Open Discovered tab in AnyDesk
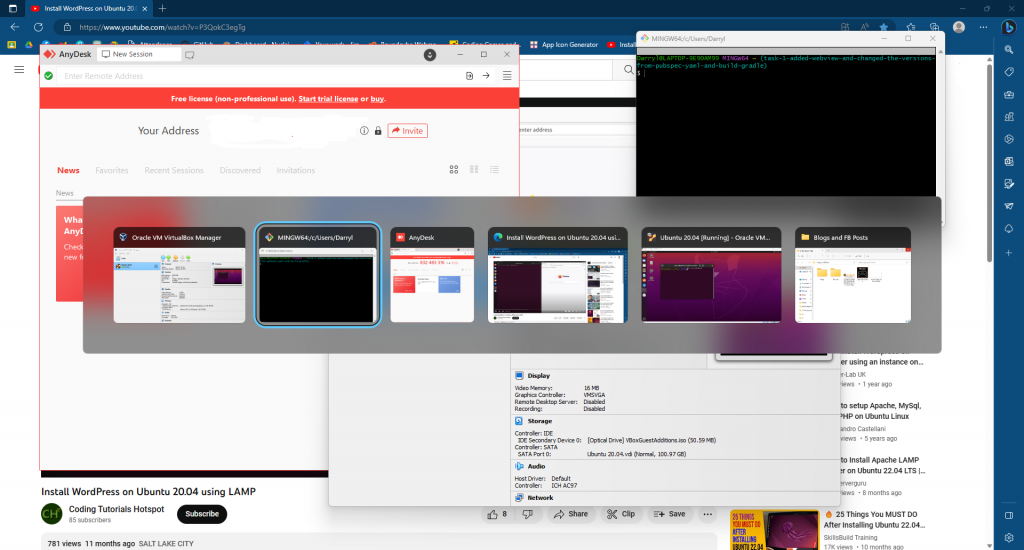The height and width of the screenshot is (550, 1024). coord(240,170)
